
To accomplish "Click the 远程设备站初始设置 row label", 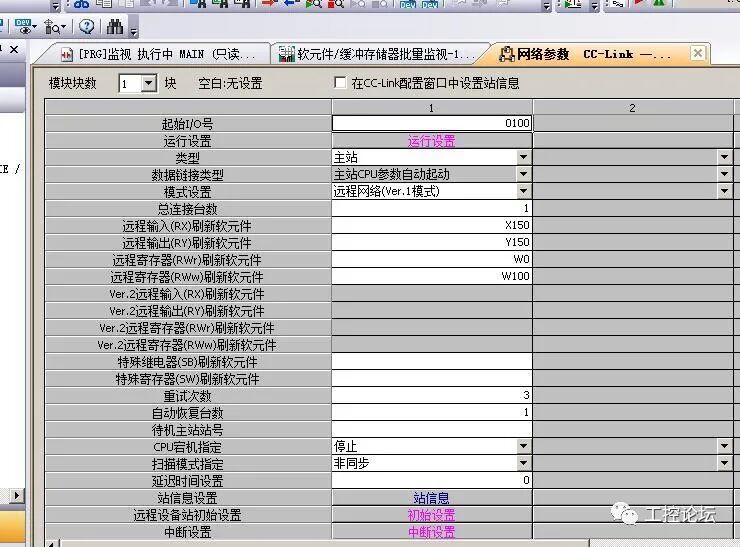I will 187,515.
